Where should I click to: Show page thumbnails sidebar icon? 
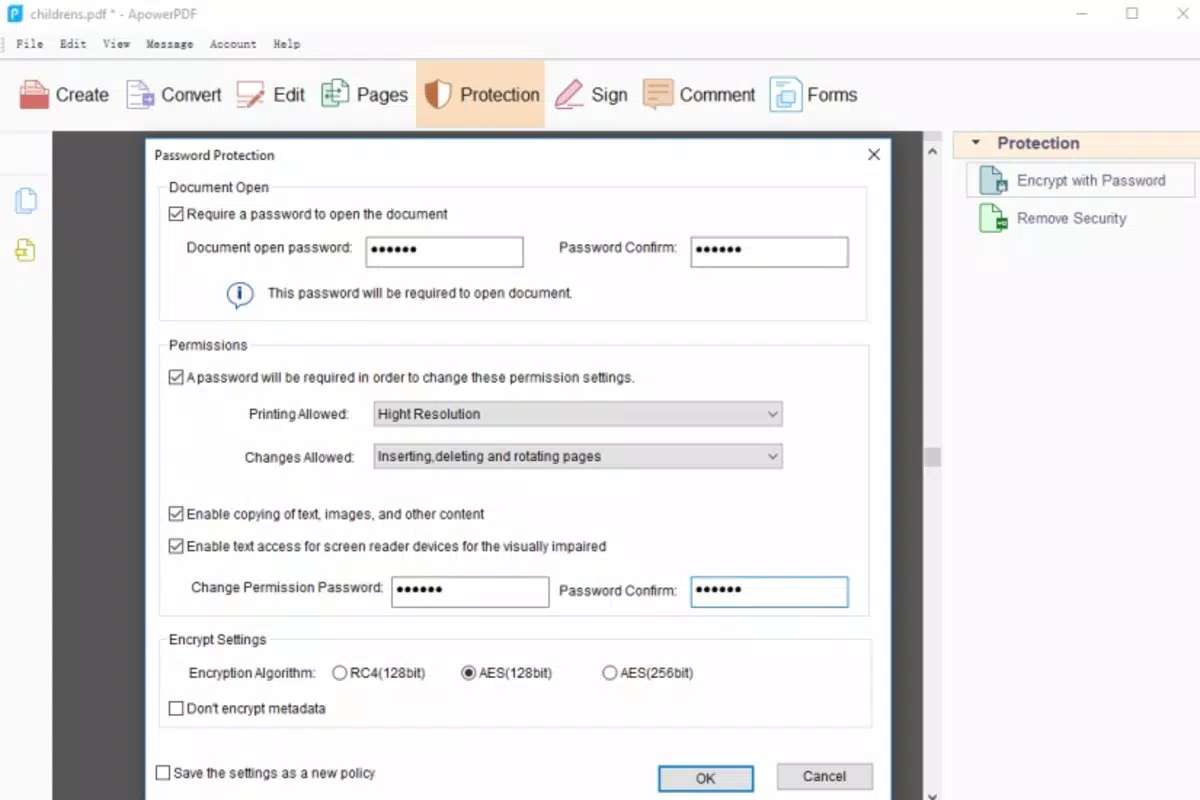pos(26,201)
